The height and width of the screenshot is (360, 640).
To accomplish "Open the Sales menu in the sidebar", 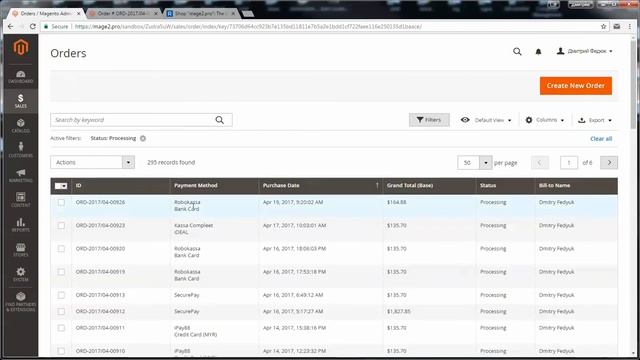I will coord(21,100).
